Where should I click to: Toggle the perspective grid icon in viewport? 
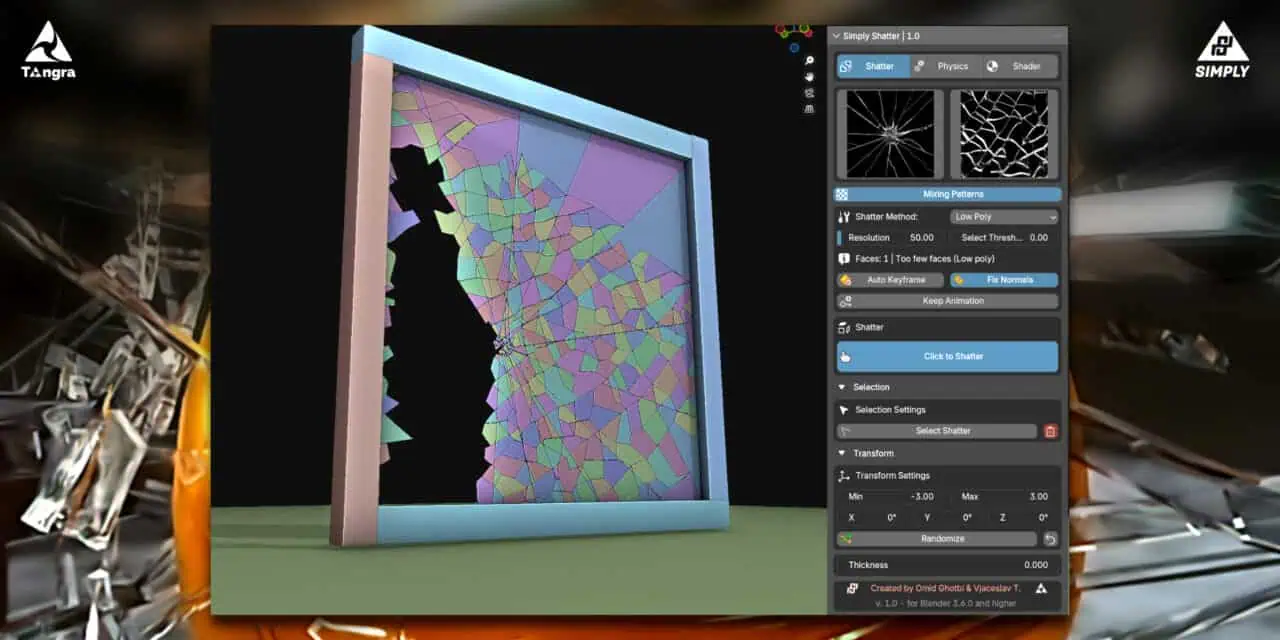click(809, 109)
